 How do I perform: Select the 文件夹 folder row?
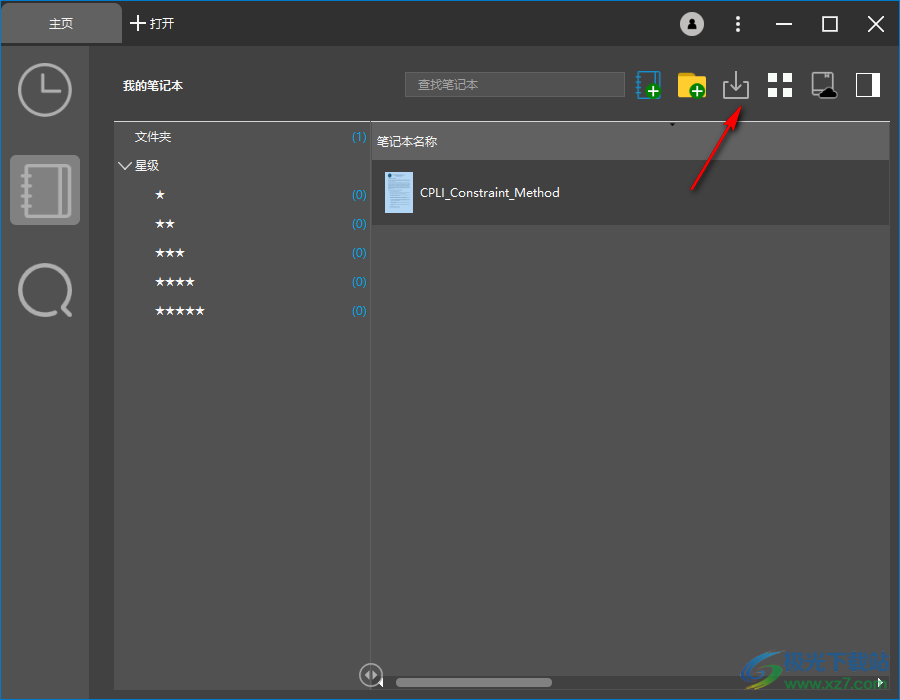(242, 137)
